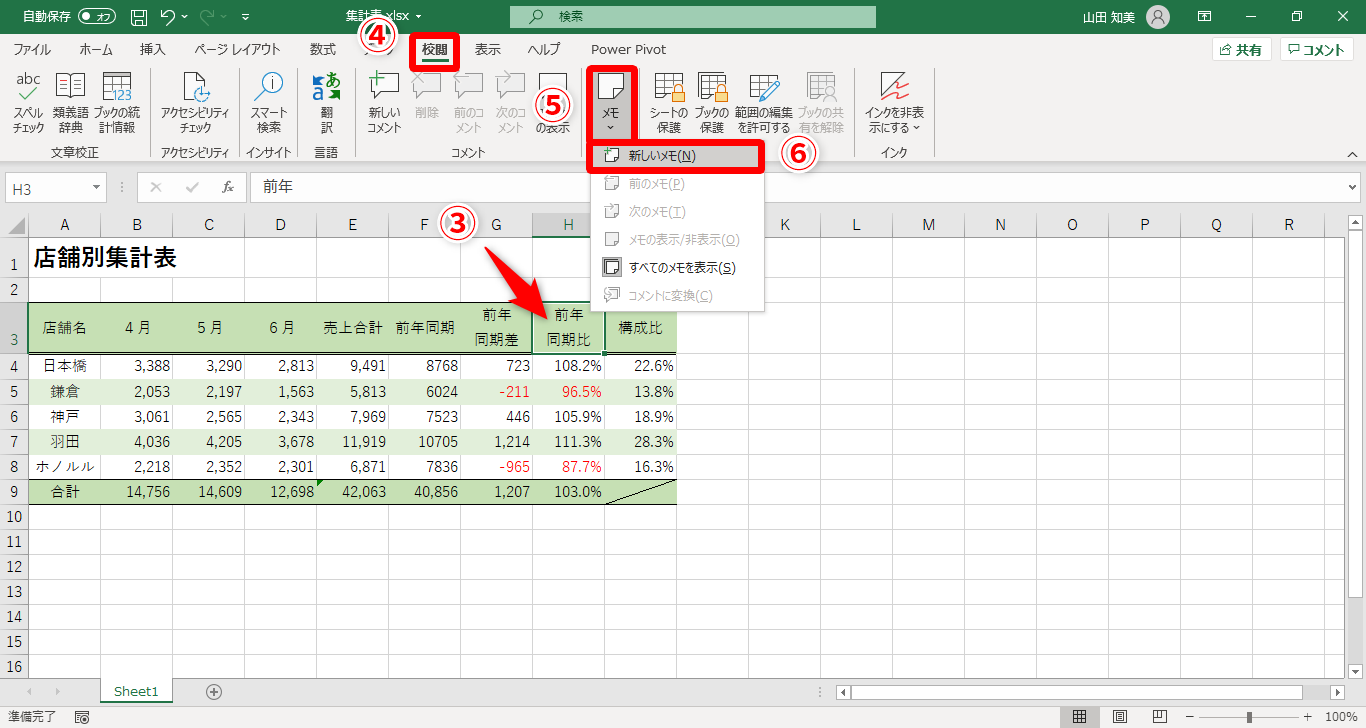Select New Note (新しいメモ) menu item
This screenshot has height=728, width=1366.
[677, 156]
